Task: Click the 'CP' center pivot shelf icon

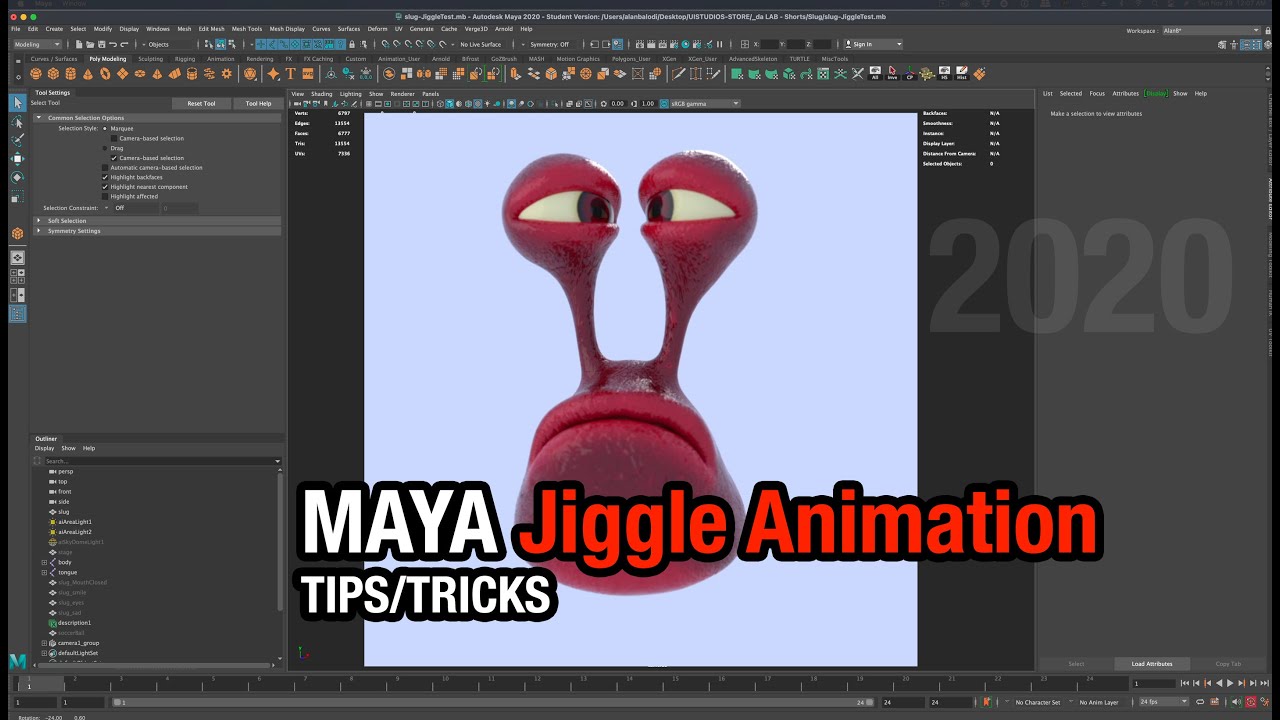Action: pyautogui.click(x=910, y=73)
